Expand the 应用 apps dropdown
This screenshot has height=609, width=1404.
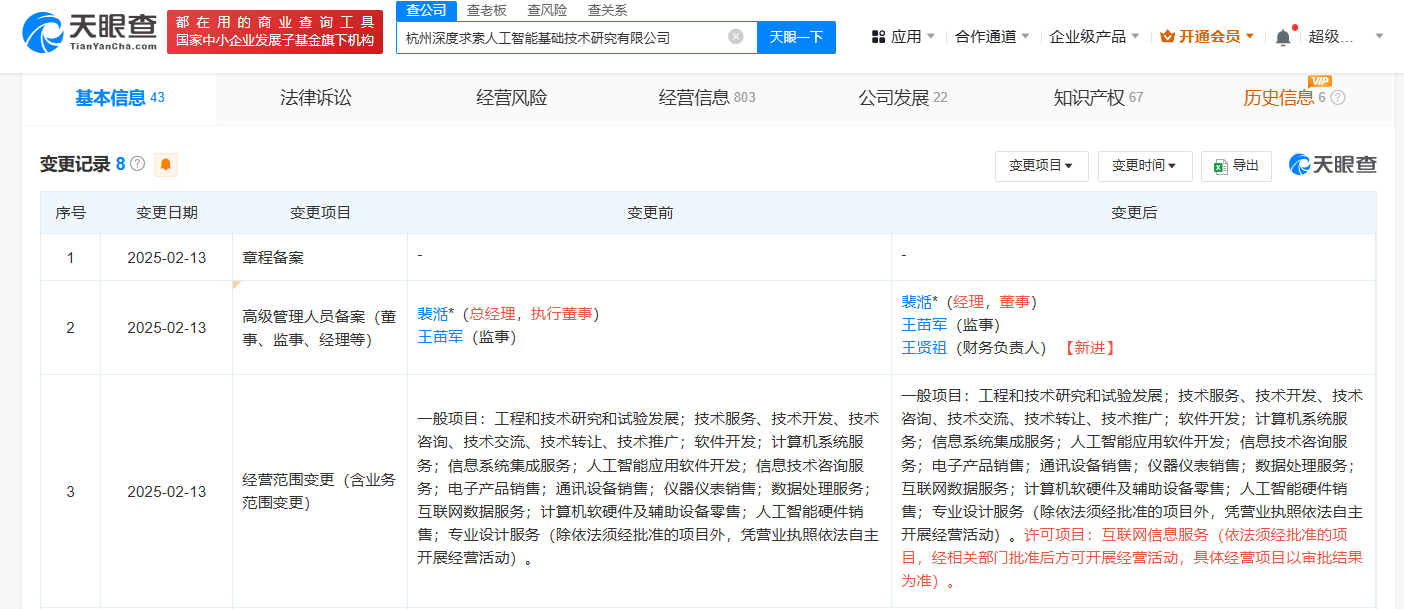coord(903,37)
